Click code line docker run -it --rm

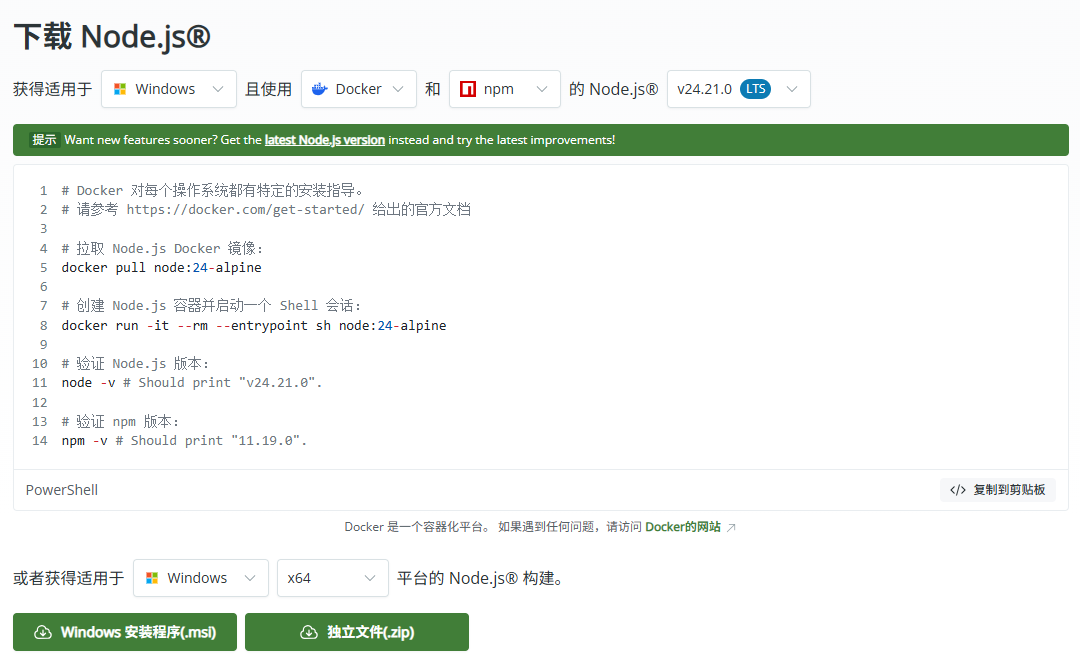click(253, 325)
